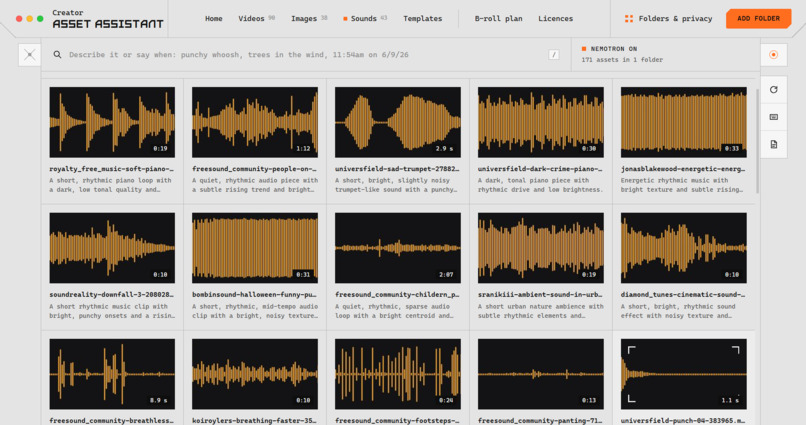
Task: Click file name jonasblakewood-energetic-energ
Action: (683, 169)
